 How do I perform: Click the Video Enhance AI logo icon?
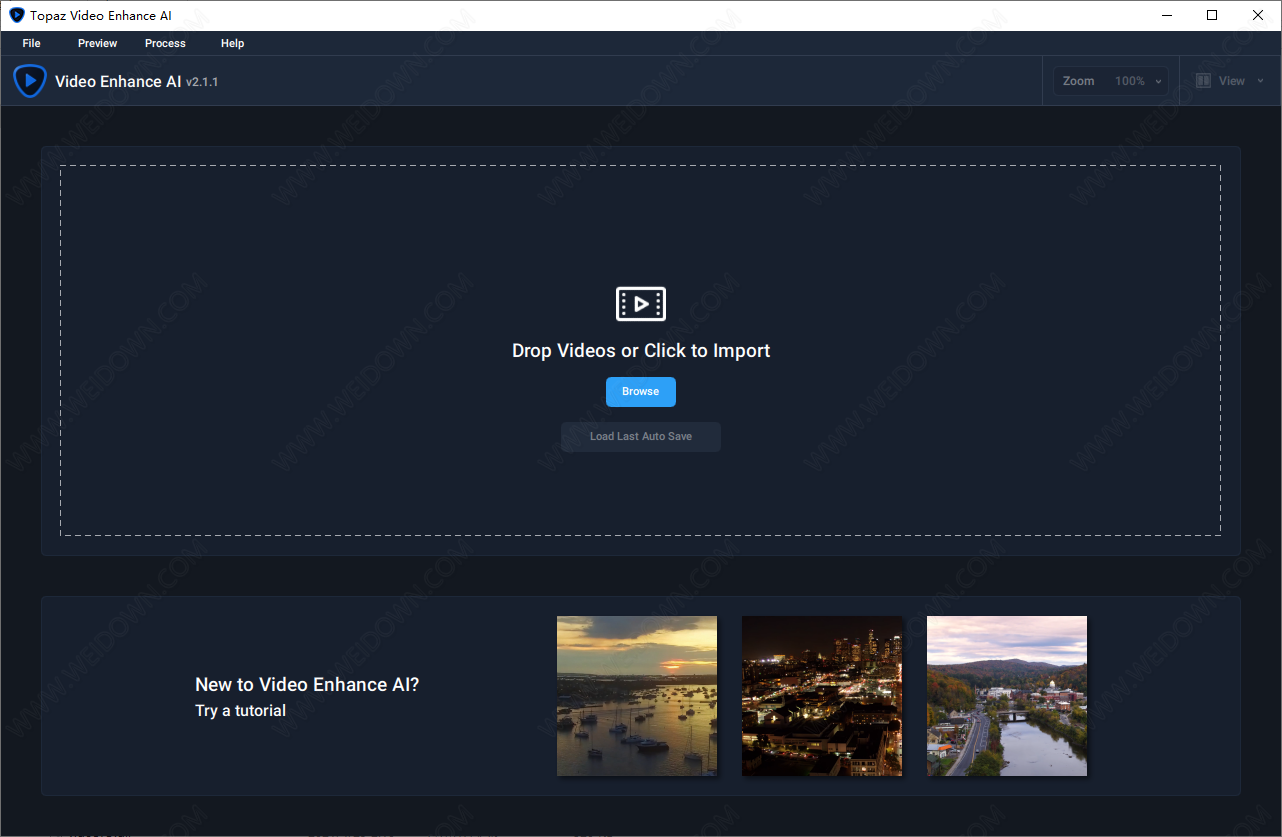point(30,81)
